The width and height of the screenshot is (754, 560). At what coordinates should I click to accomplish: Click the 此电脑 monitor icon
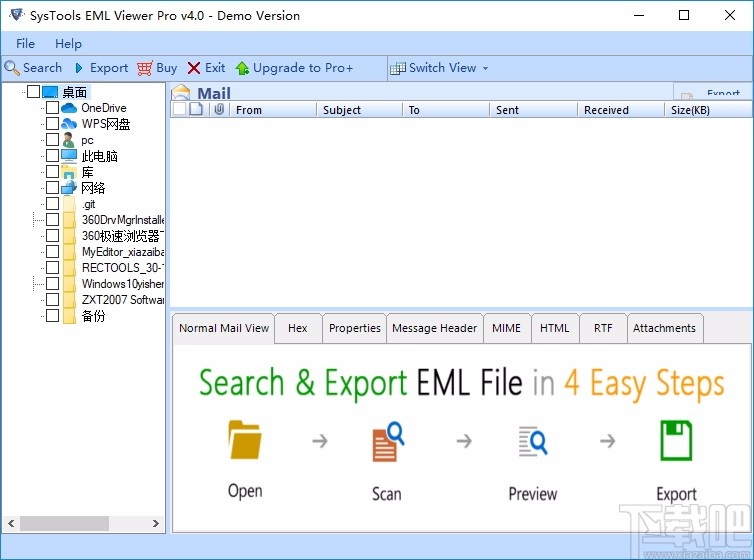(x=69, y=155)
